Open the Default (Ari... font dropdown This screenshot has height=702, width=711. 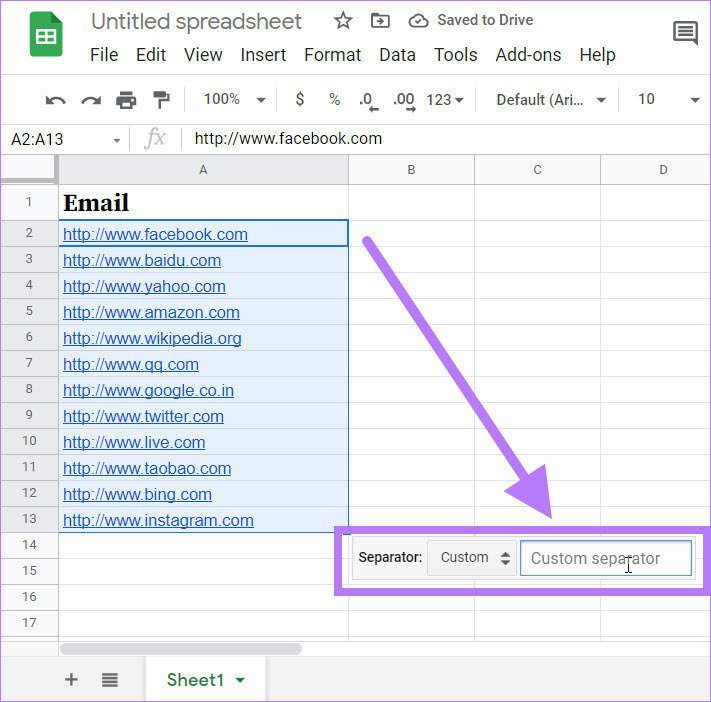click(x=550, y=100)
